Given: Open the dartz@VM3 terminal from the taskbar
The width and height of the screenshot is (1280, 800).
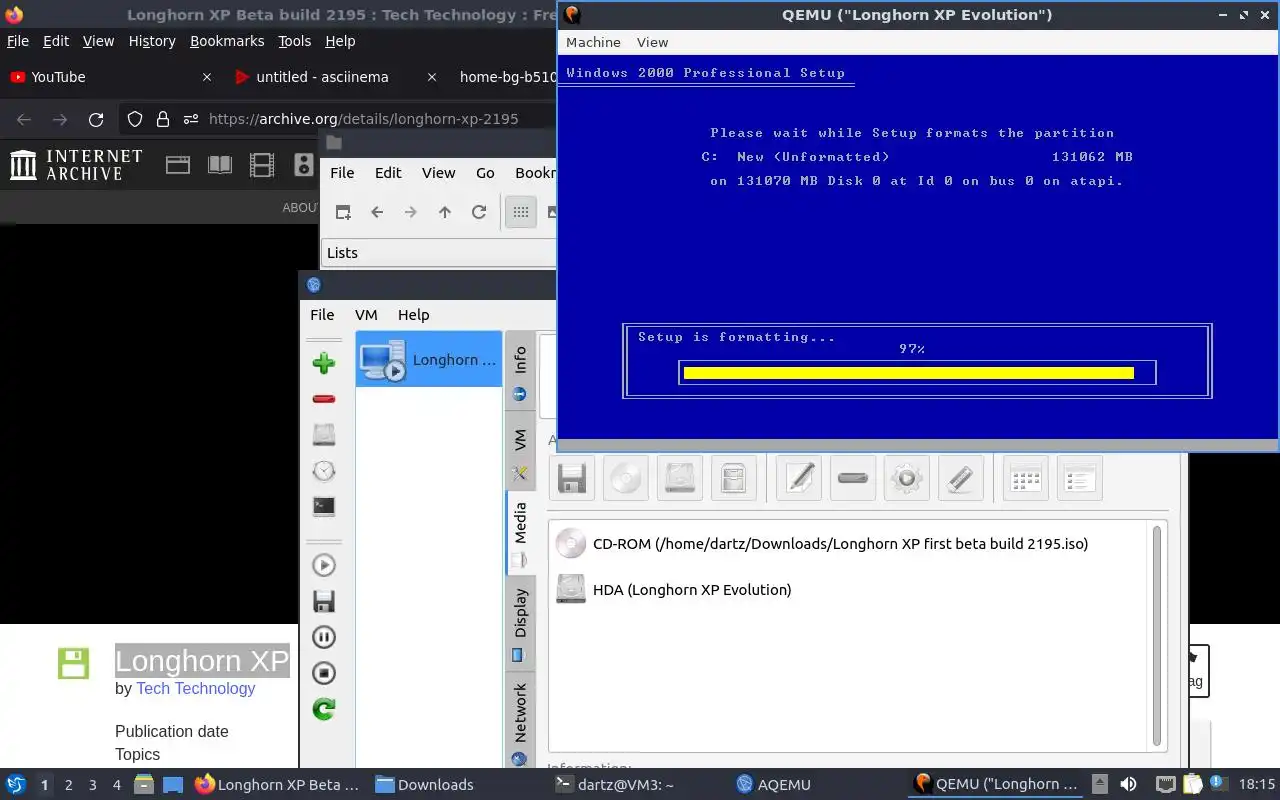Looking at the screenshot, I should 615,785.
